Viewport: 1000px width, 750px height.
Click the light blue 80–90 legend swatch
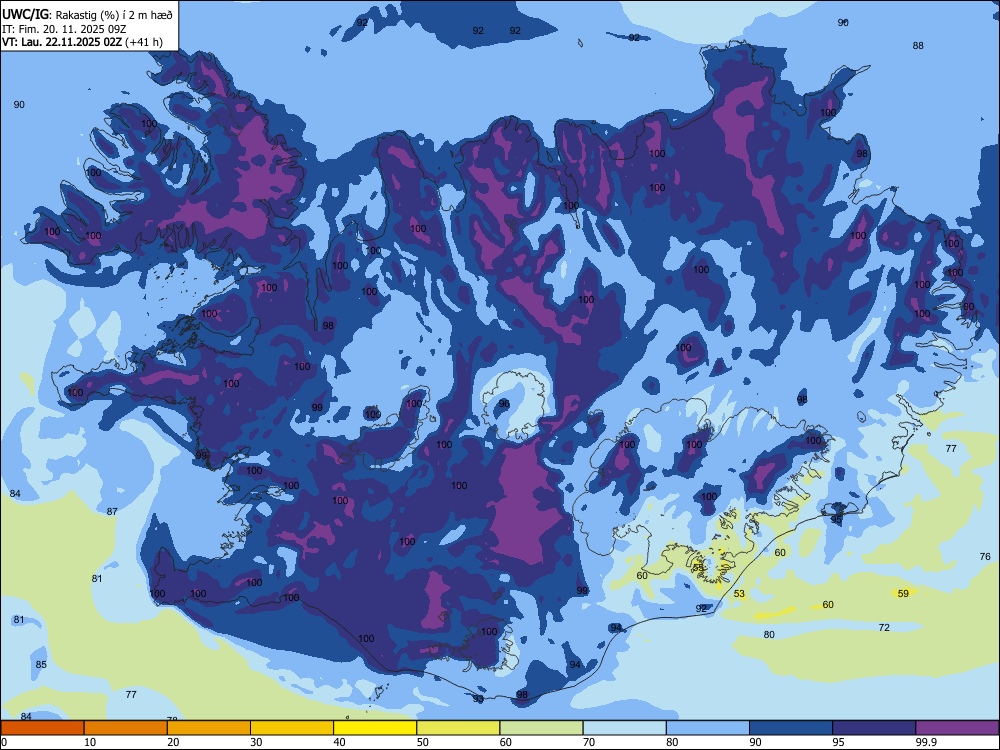click(x=708, y=728)
